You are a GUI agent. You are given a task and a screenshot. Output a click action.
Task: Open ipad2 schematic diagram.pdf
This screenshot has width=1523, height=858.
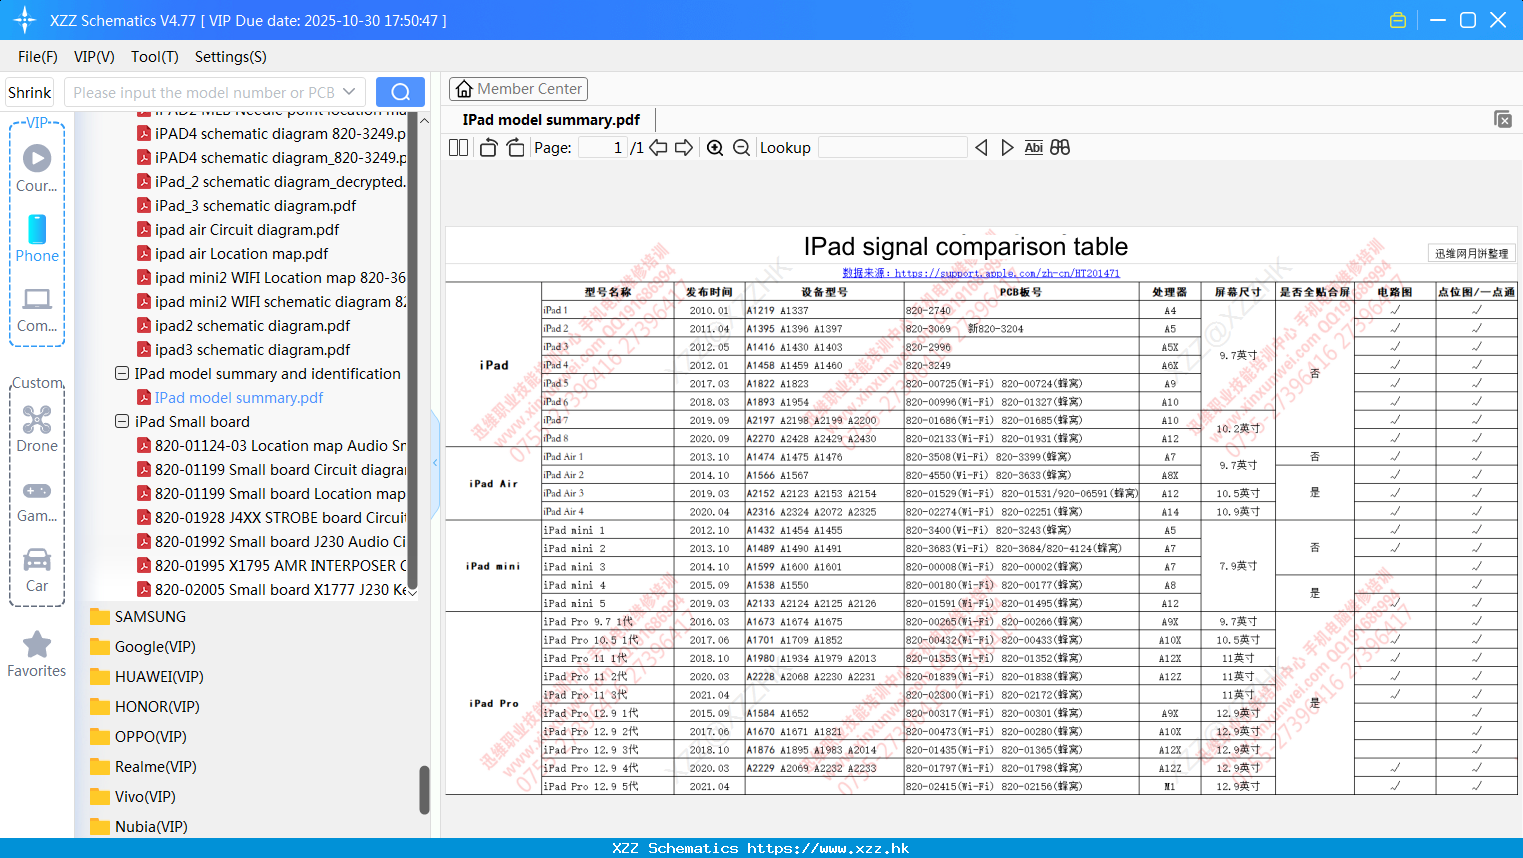[252, 326]
